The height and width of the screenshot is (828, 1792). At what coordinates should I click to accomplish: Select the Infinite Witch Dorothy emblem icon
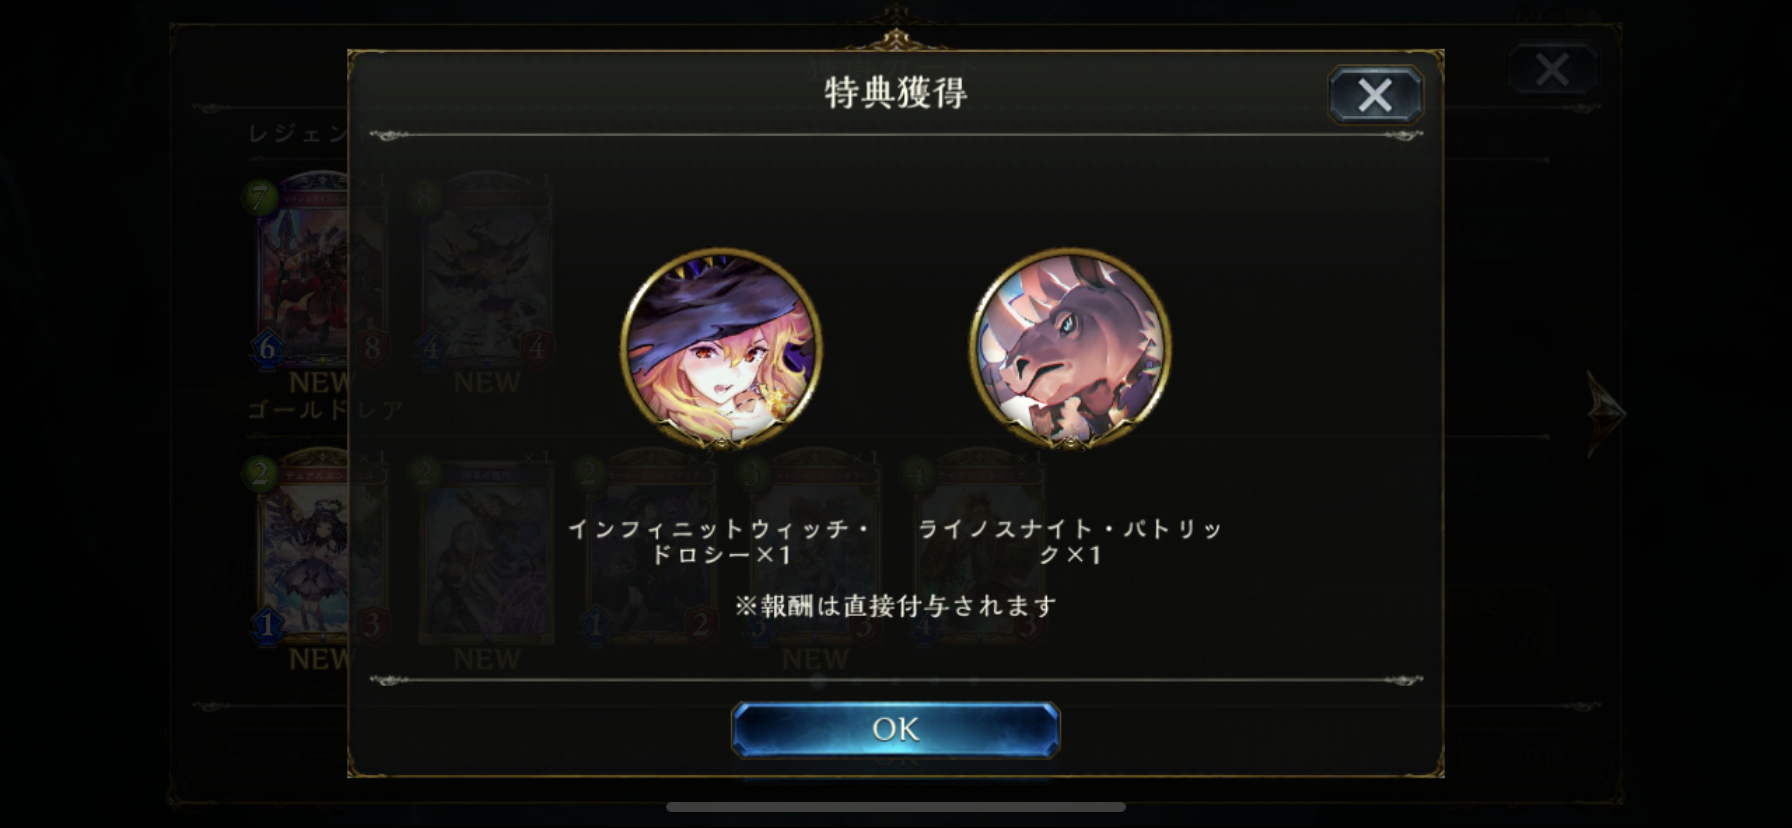pos(721,348)
